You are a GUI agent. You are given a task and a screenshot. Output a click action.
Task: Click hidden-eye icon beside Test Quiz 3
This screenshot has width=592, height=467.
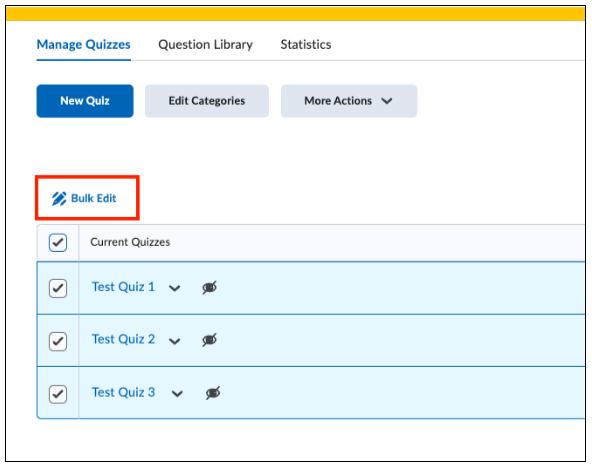pos(213,393)
